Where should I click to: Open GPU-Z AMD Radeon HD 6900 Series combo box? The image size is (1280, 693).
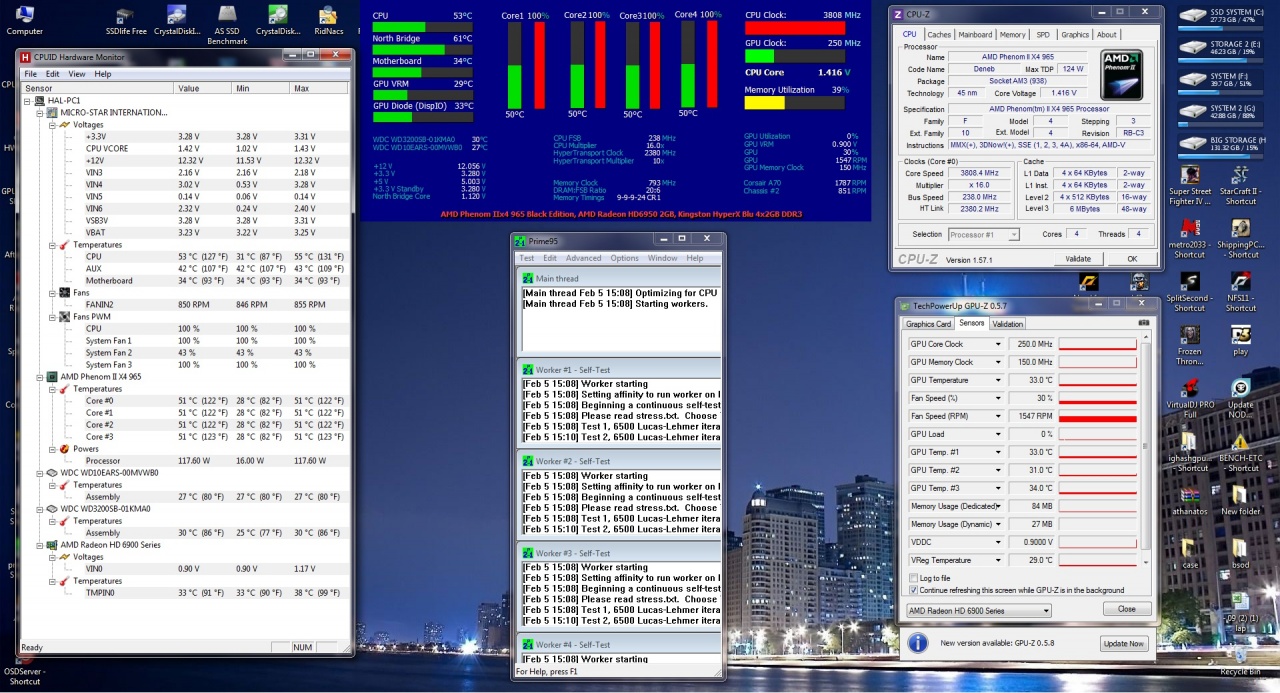[979, 610]
